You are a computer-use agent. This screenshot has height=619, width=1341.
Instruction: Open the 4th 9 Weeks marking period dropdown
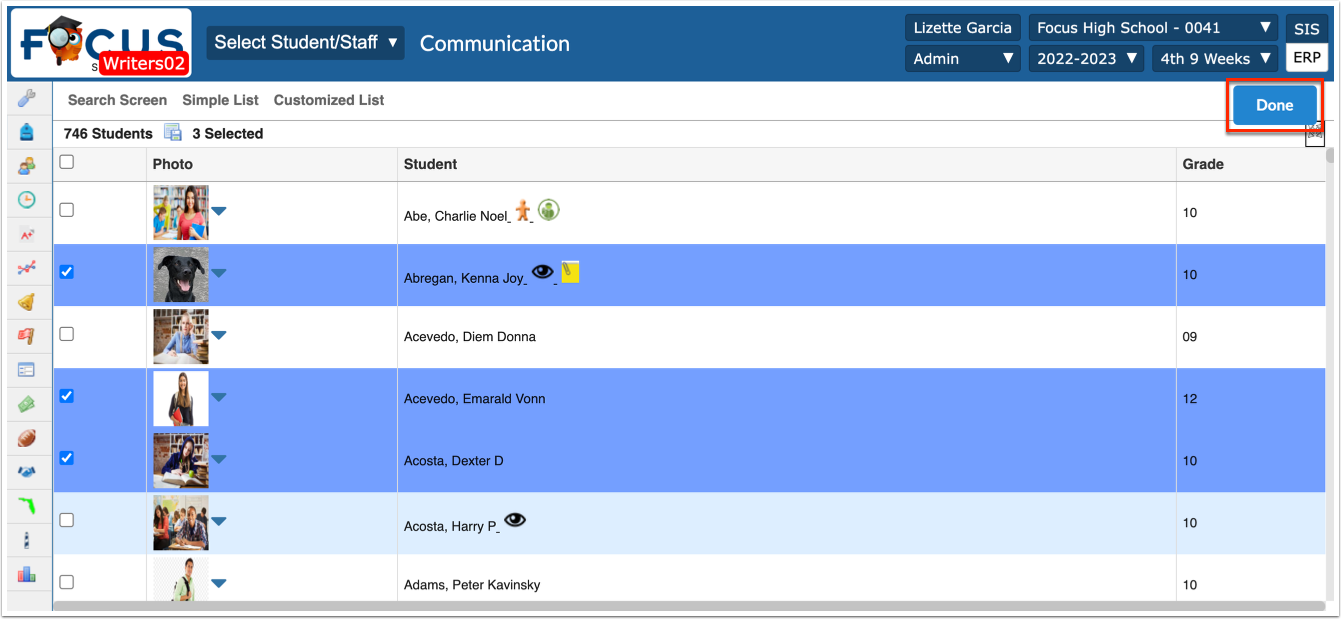tap(1215, 59)
